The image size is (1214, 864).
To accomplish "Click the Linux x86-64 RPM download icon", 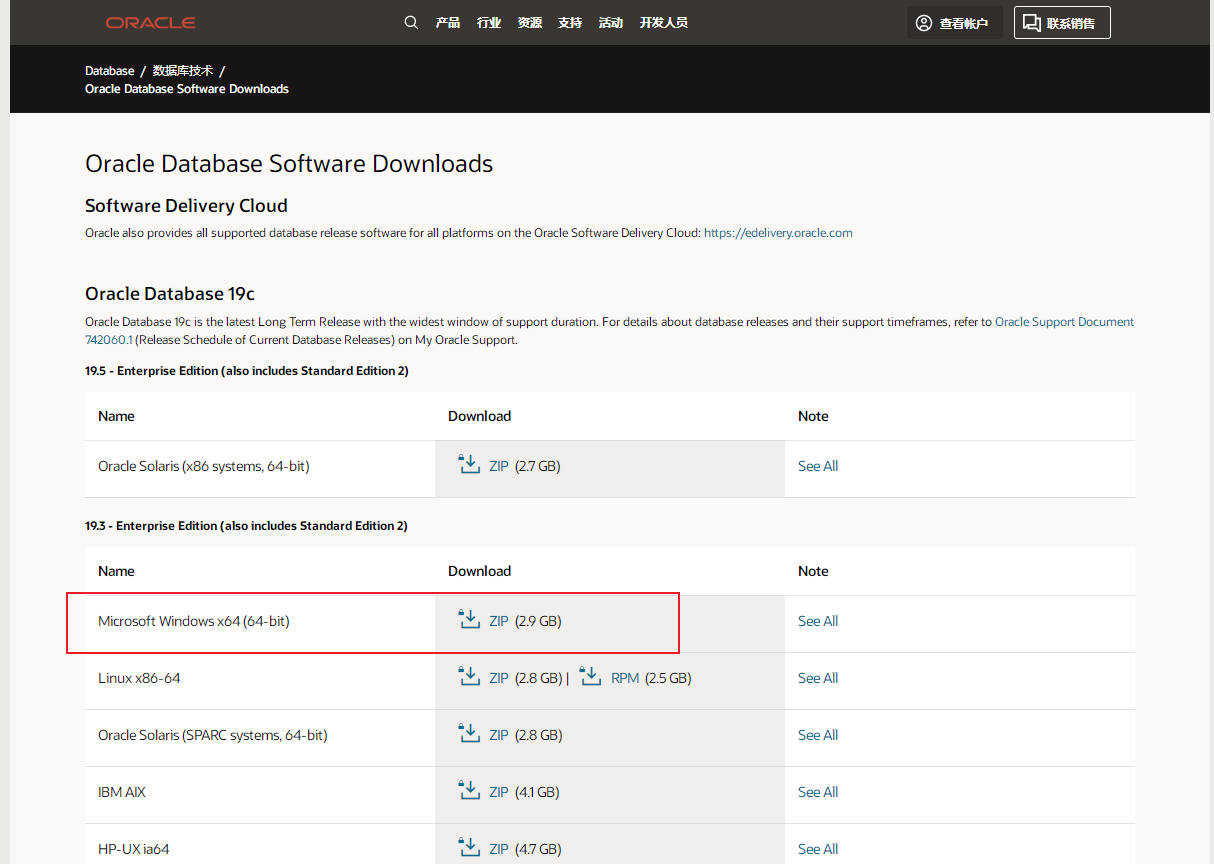I will 591,677.
